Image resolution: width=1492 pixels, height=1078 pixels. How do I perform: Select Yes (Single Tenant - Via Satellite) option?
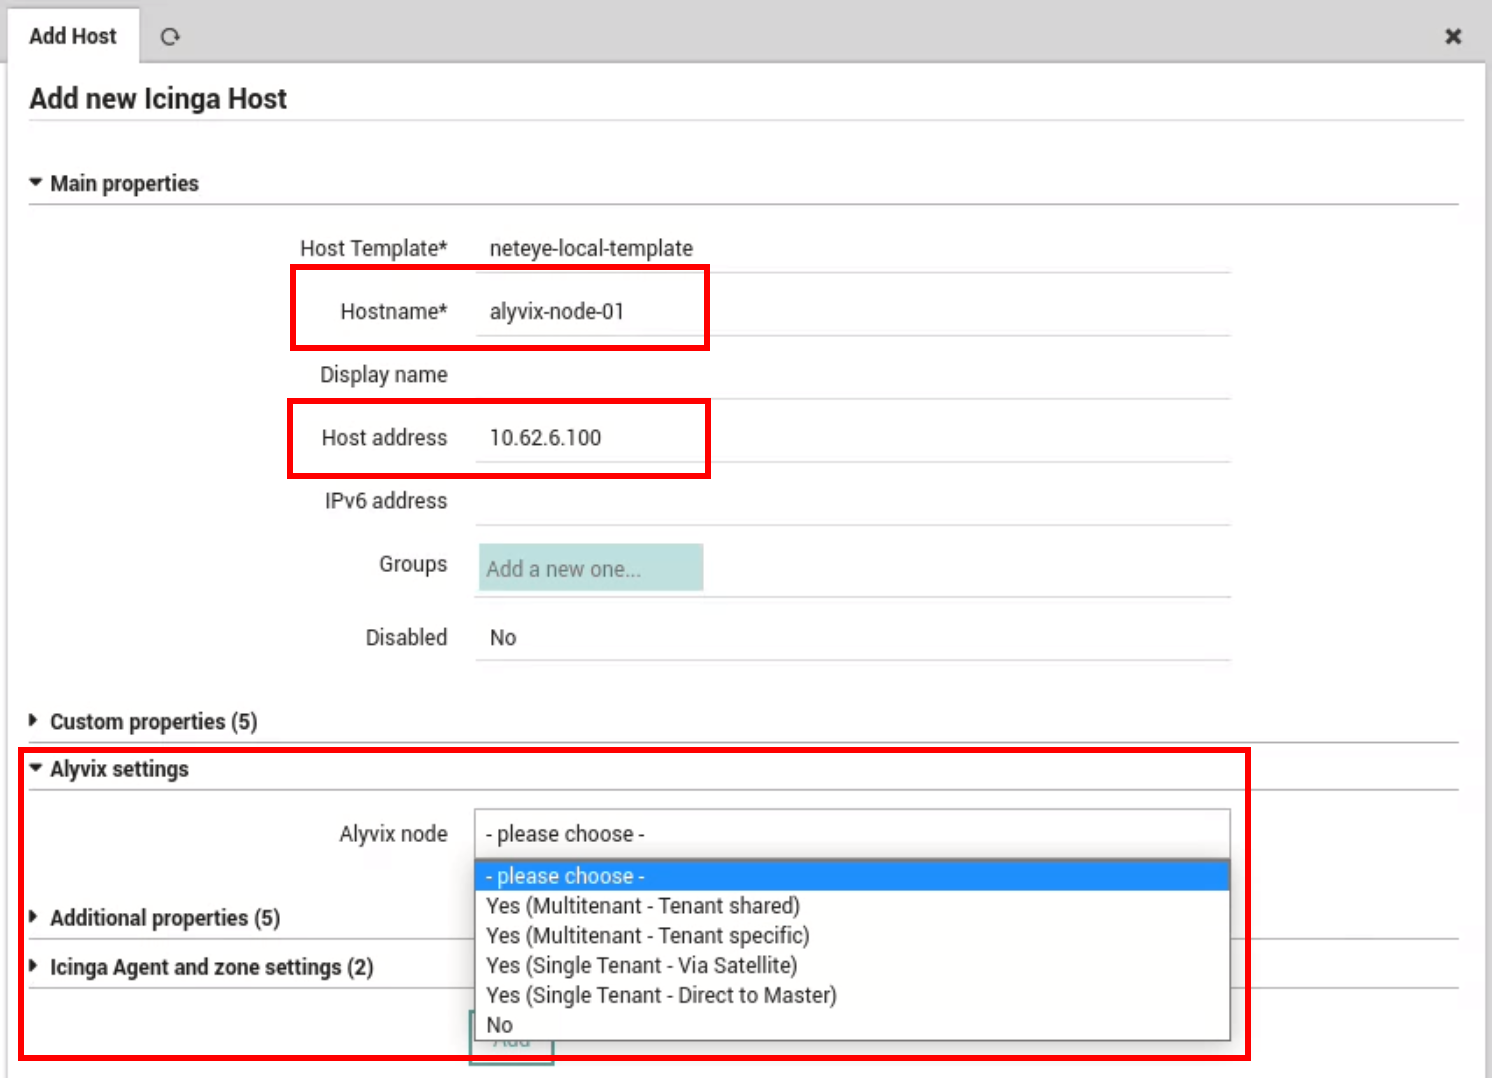[x=641, y=965]
